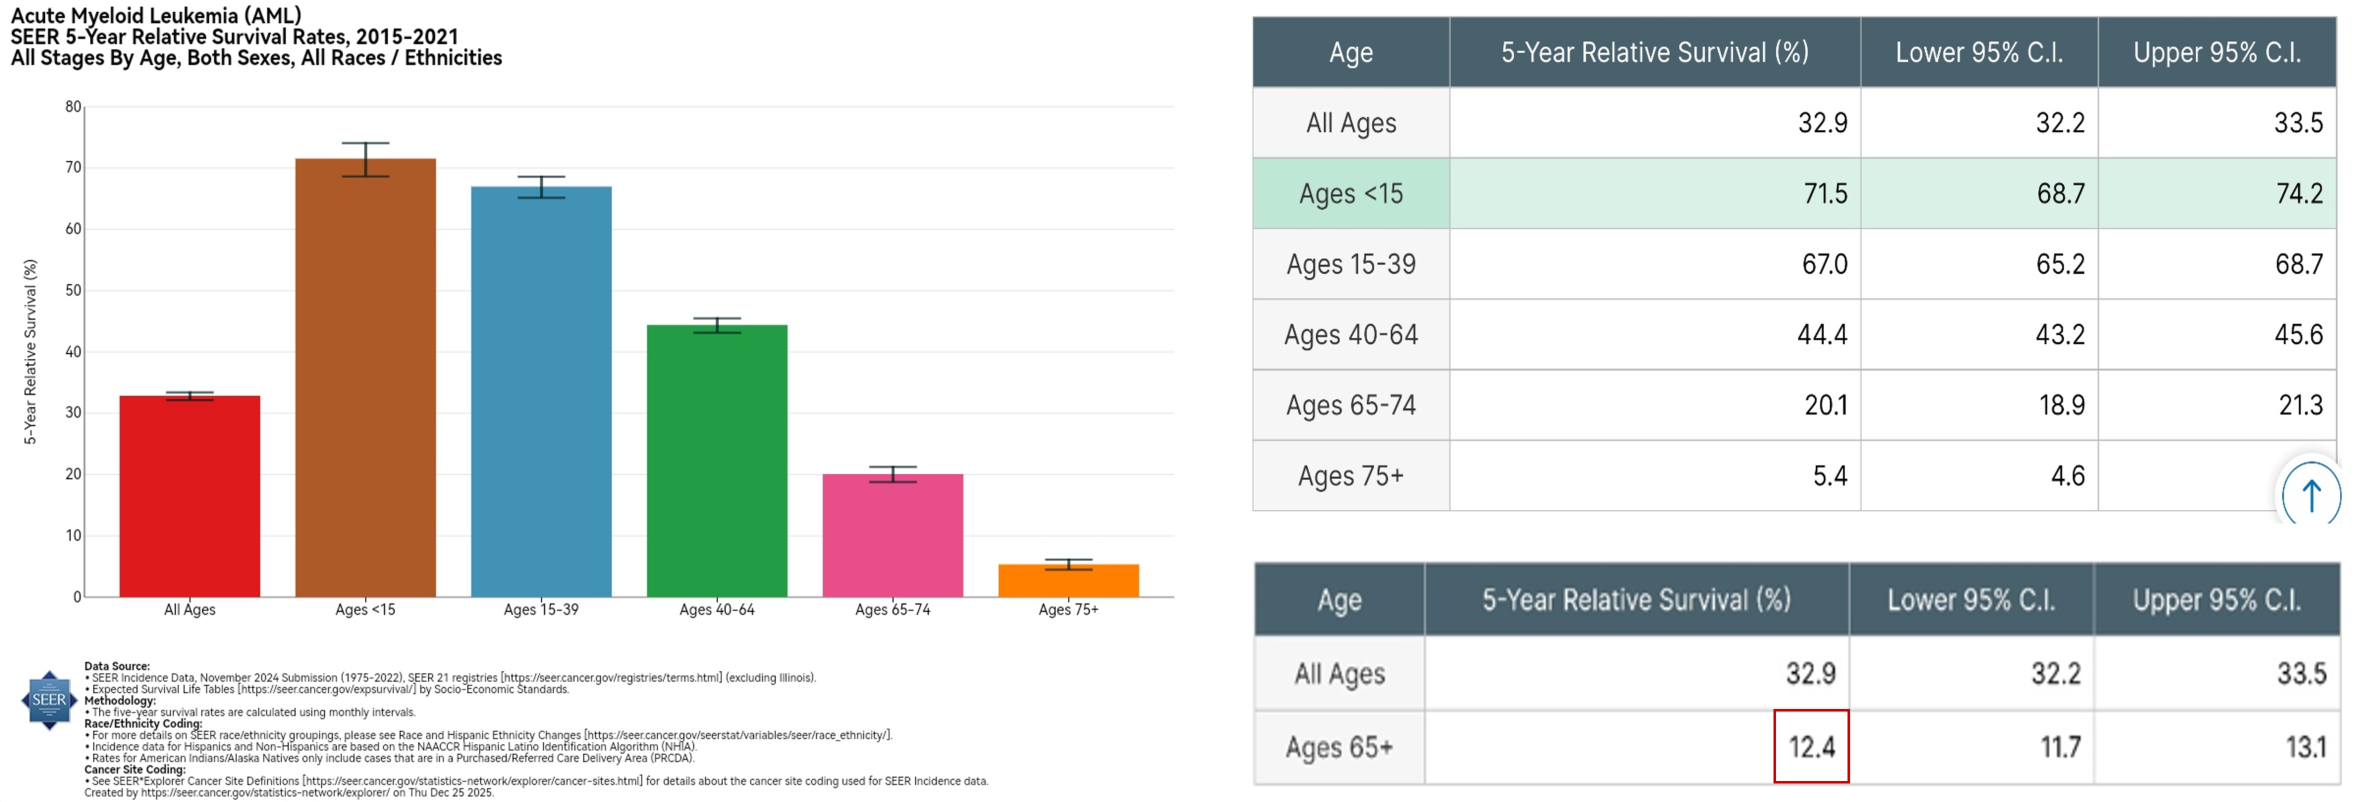
Task: Select the Ages 65+ row label
Action: [1339, 747]
